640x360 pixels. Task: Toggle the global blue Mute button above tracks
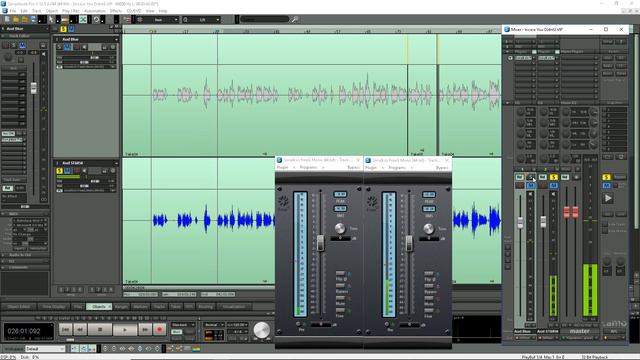(x=71, y=29)
